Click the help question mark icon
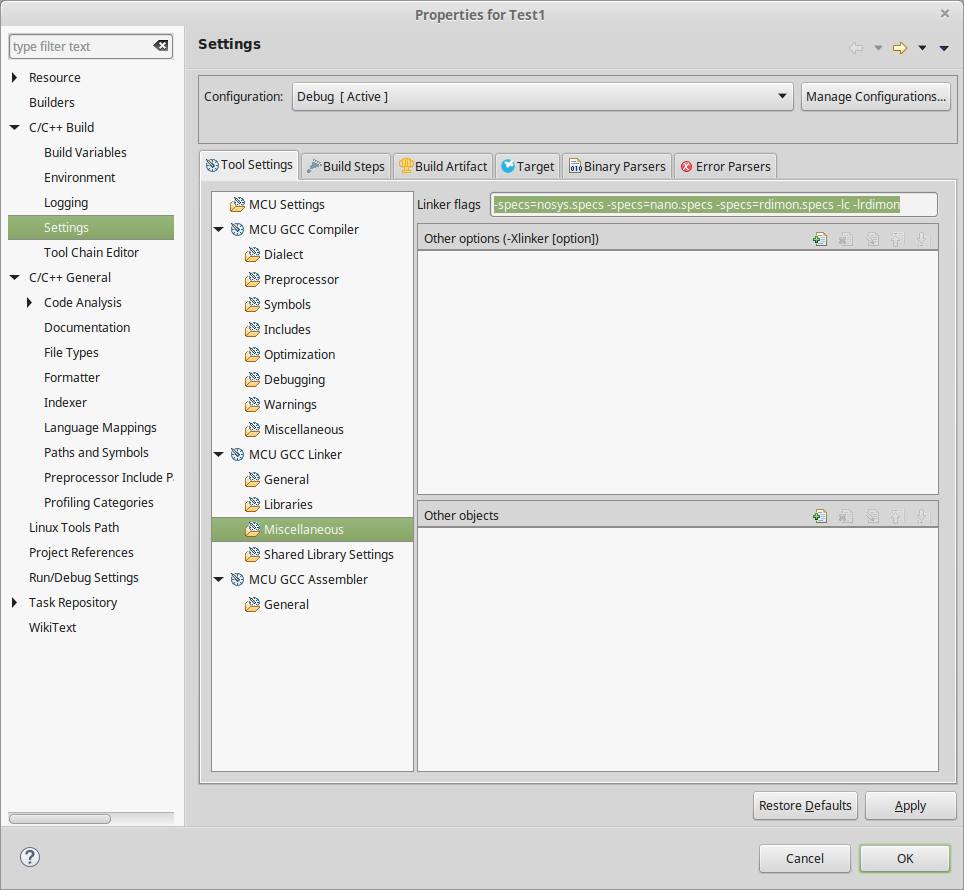This screenshot has height=890, width=964. click(x=30, y=857)
